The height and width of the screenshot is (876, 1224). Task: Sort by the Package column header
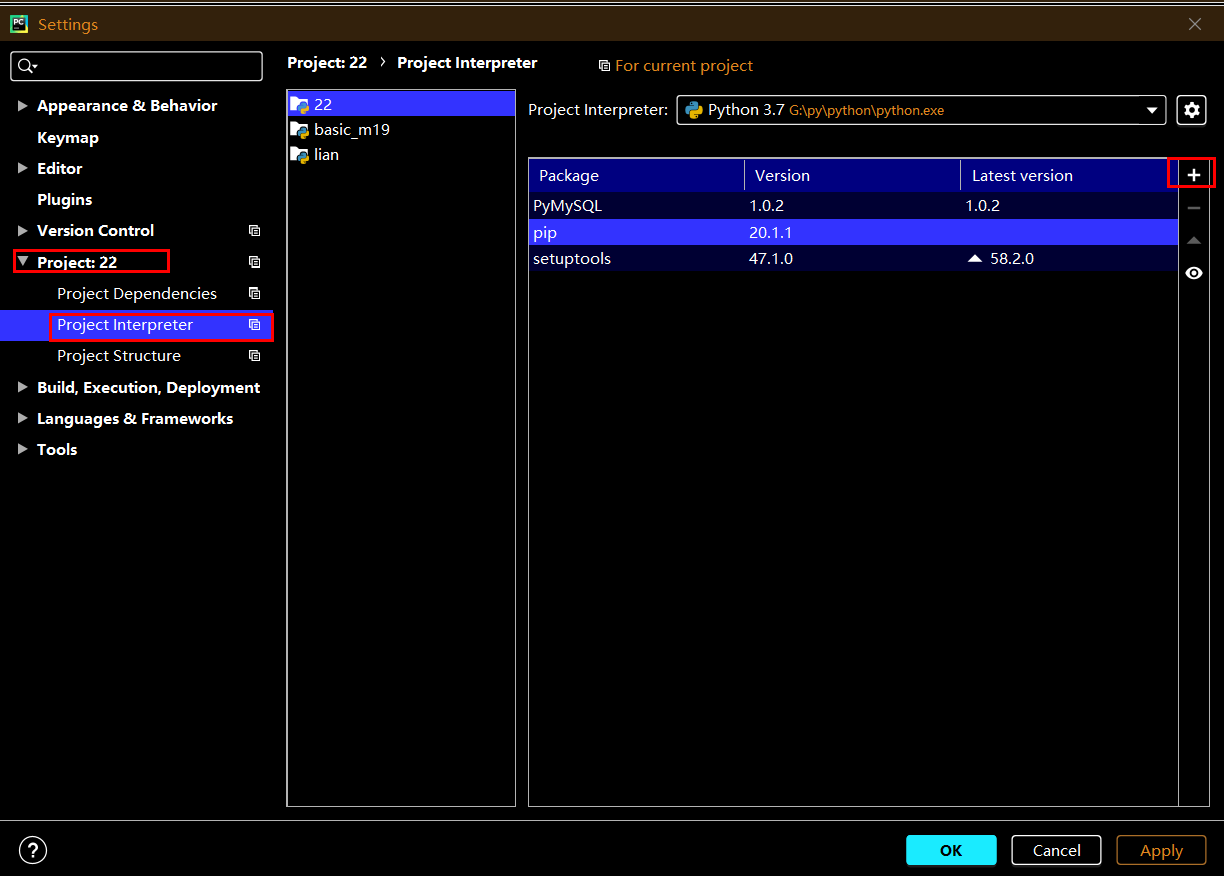pos(636,176)
